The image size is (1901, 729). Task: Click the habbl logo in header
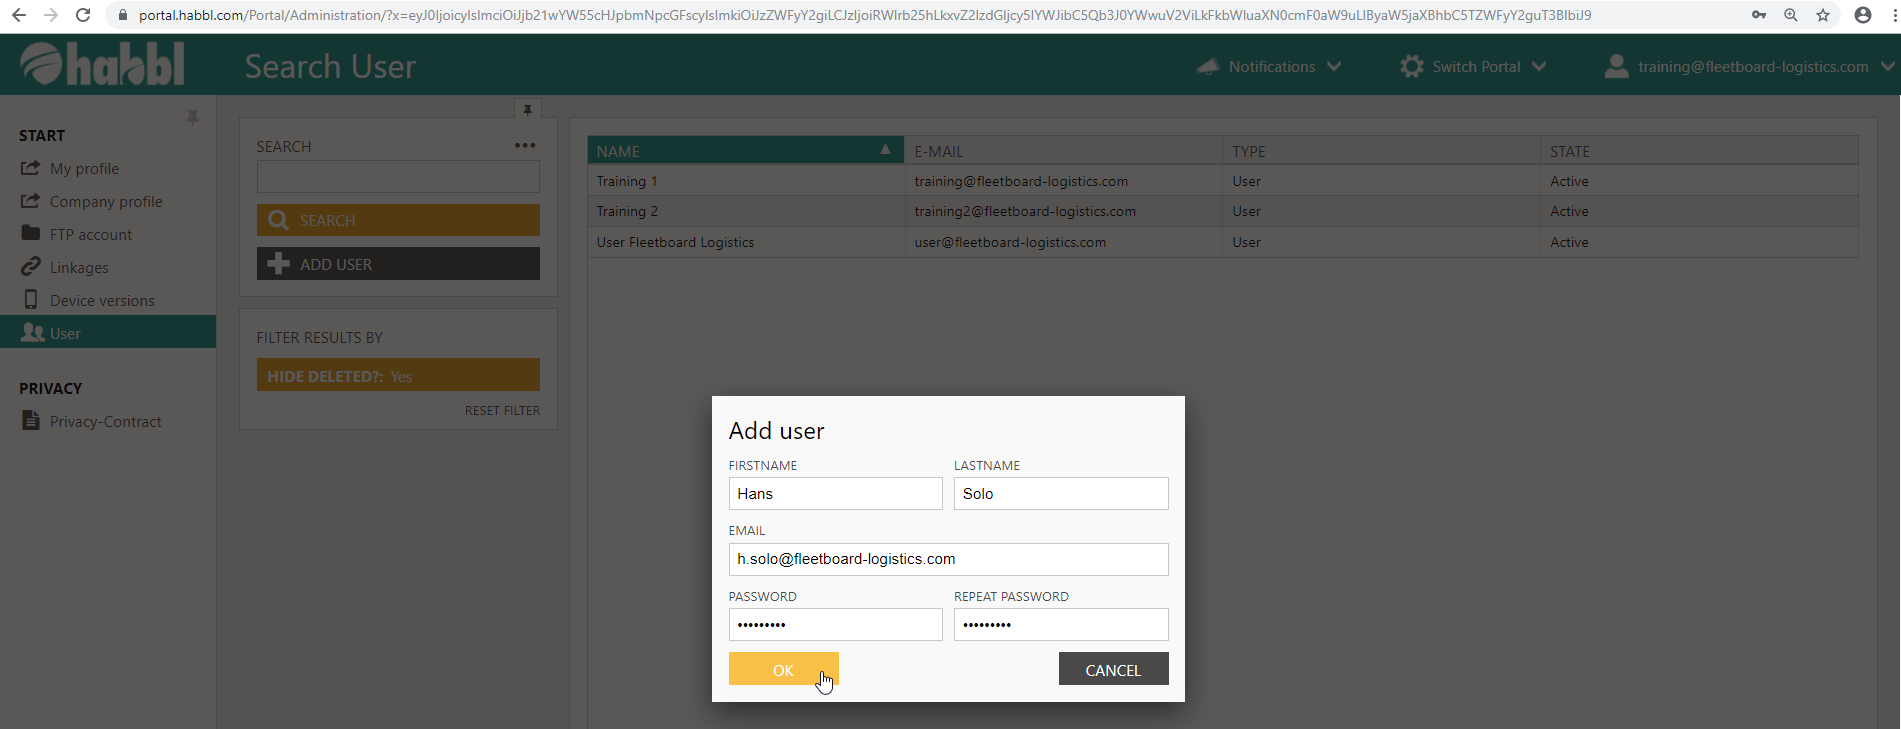102,65
